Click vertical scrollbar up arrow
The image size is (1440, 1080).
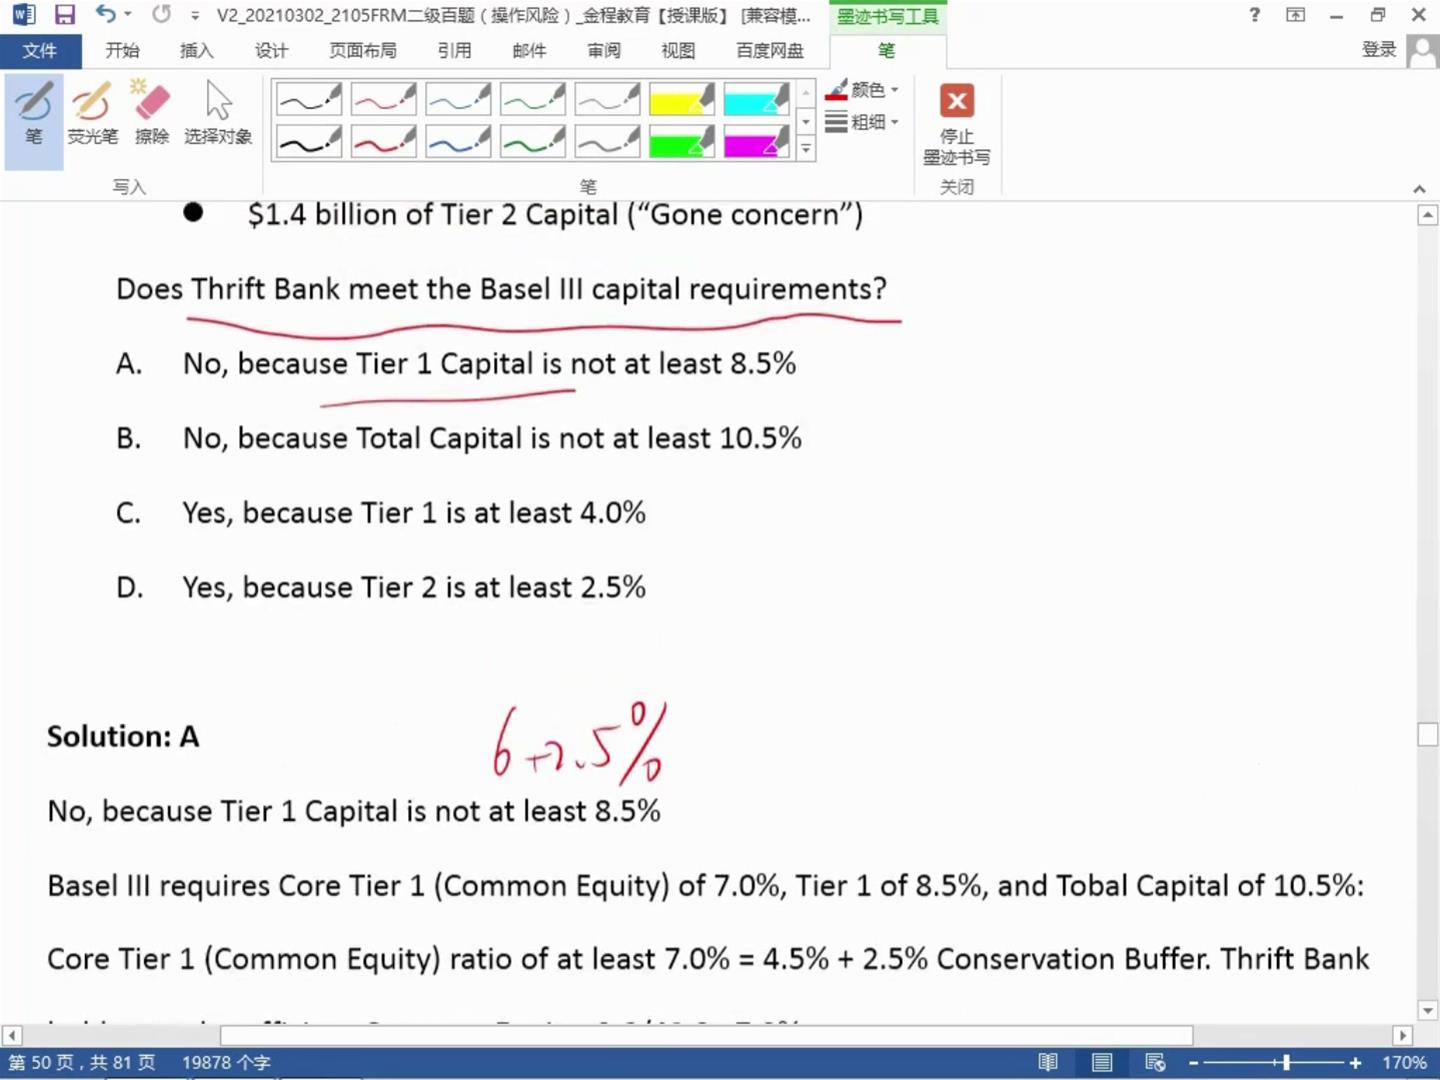click(1428, 215)
